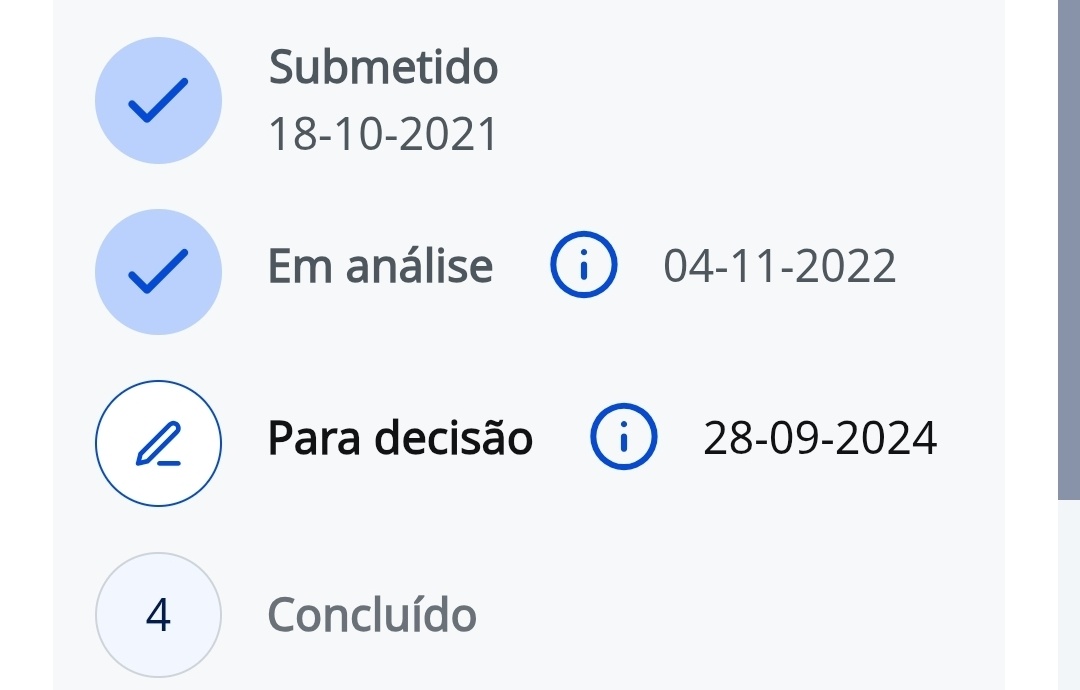This screenshot has height=690, width=1080.
Task: Click the Submetido step label
Action: pos(383,67)
